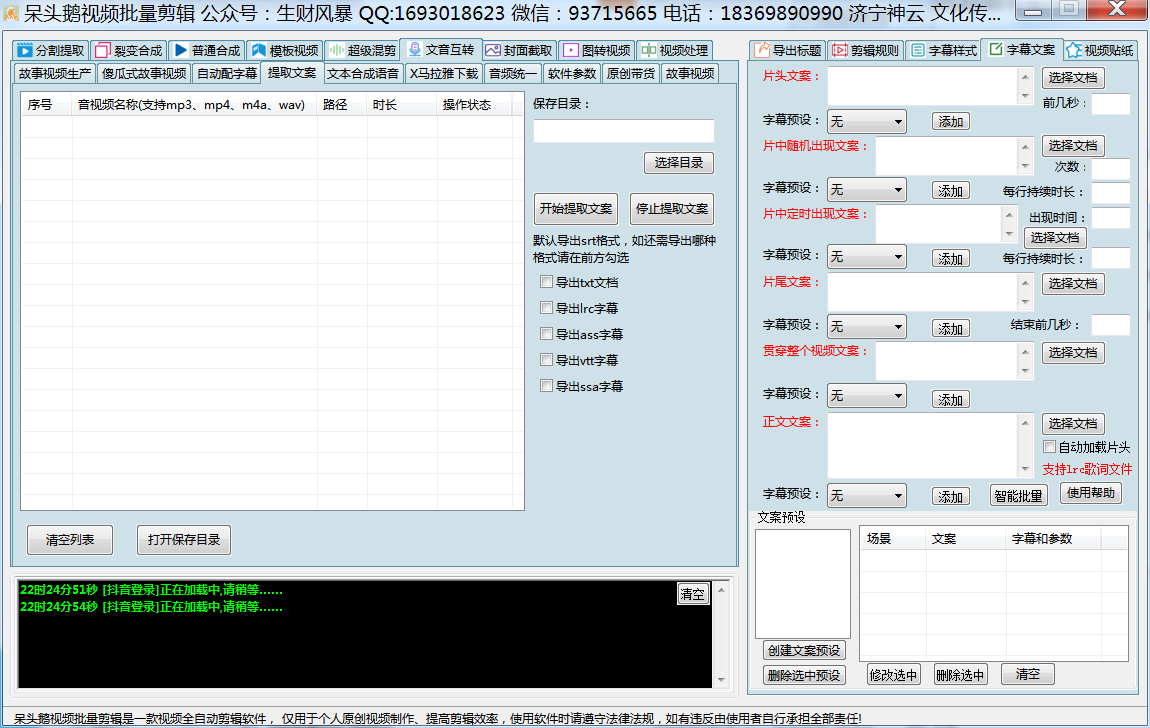Image resolution: width=1150 pixels, height=728 pixels.
Task: Expand 字幕预设 dropdown under 片中定时出现文案
Action: click(867, 257)
